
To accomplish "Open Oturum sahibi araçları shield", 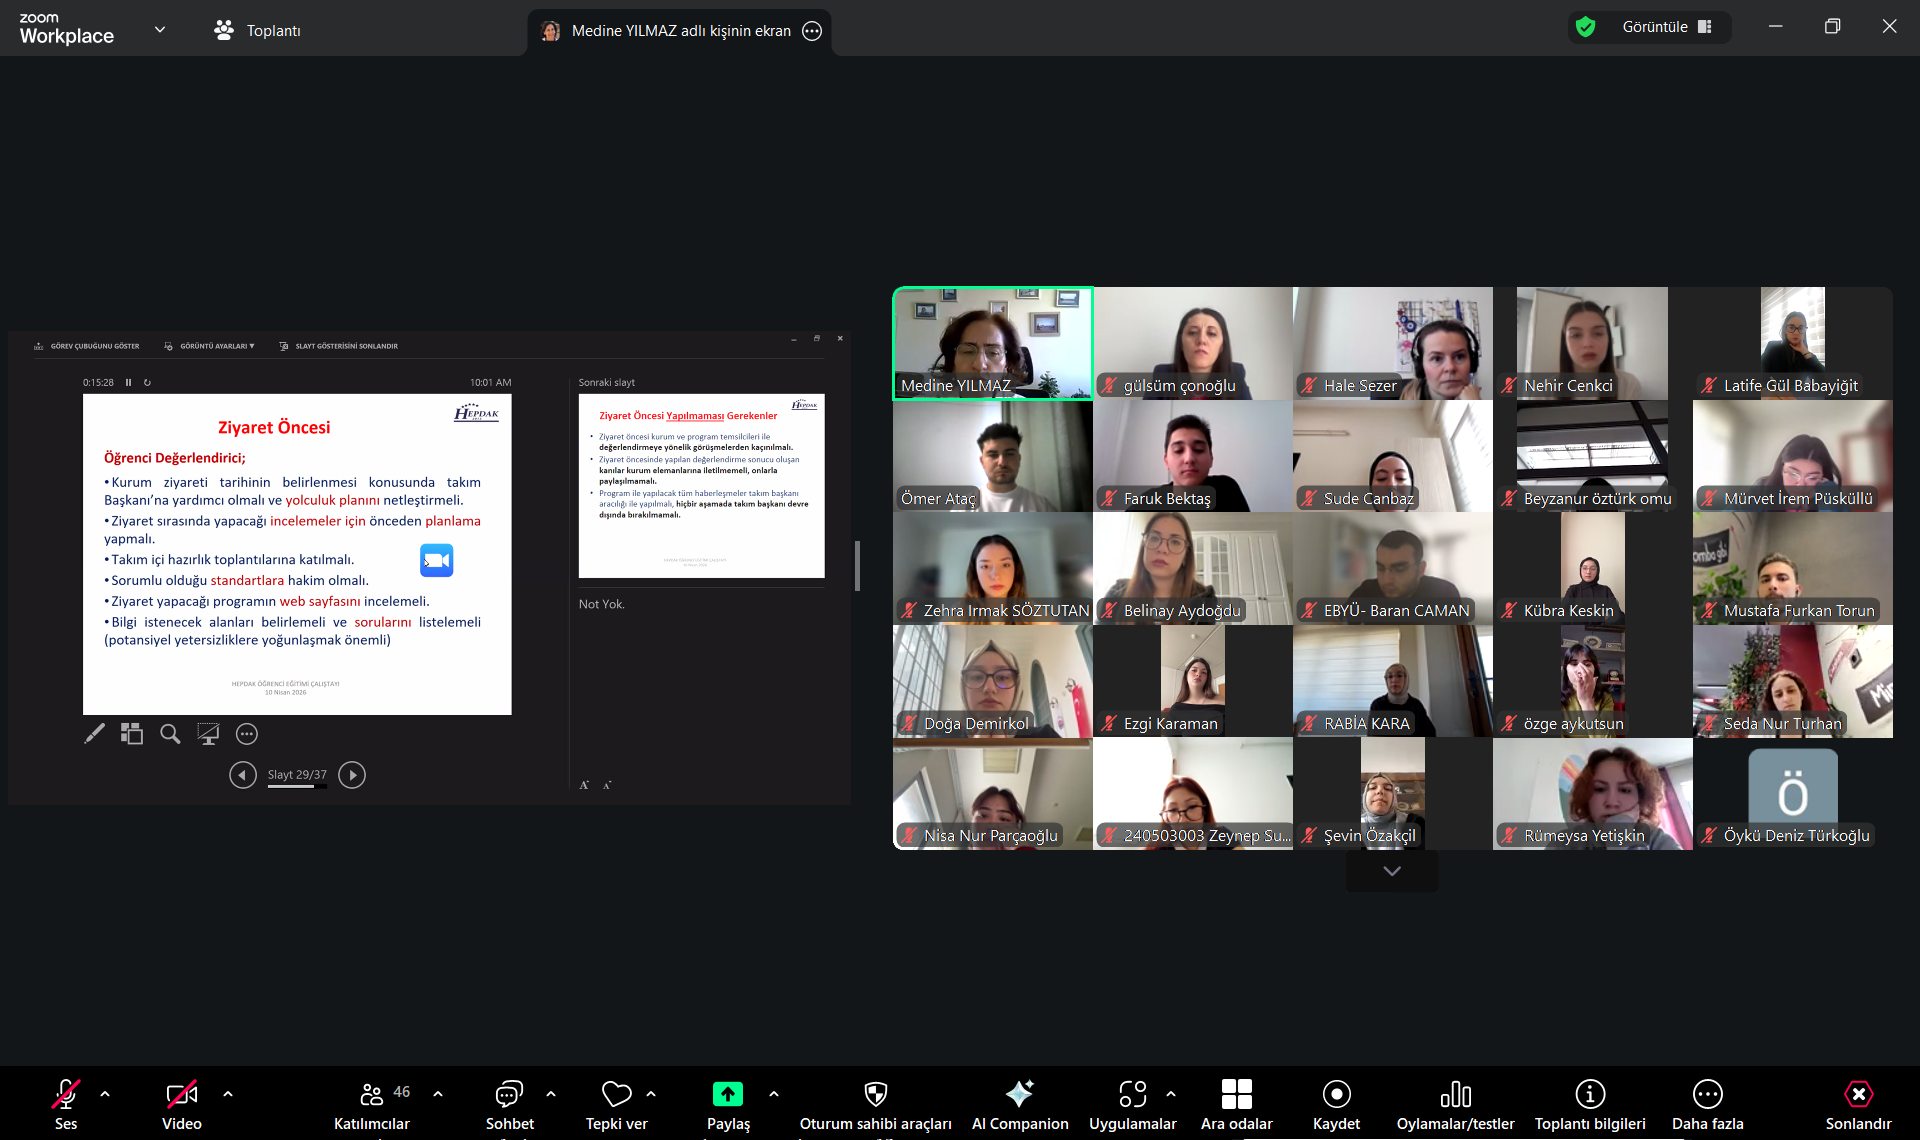I will click(875, 1094).
